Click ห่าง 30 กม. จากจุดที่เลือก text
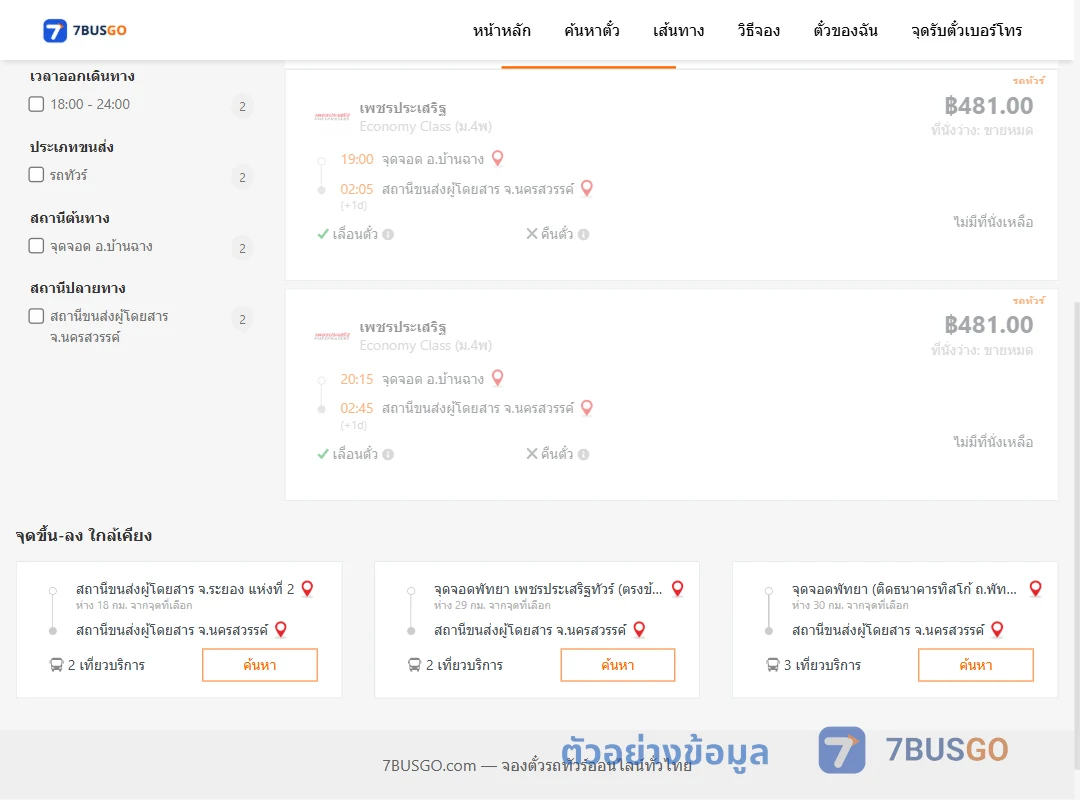This screenshot has height=800, width=1080. coord(850,606)
